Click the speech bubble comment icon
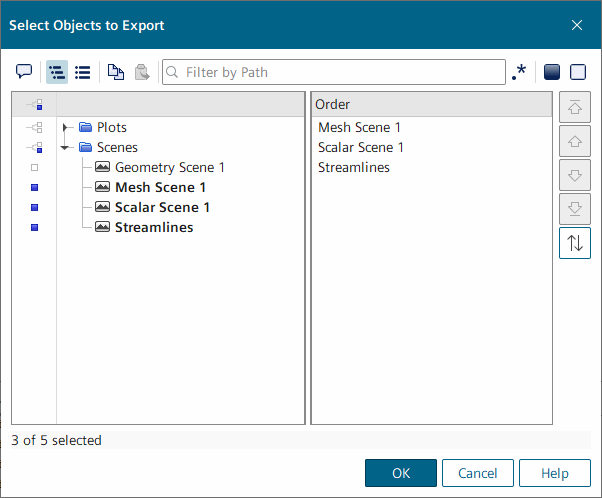This screenshot has width=602, height=498. click(x=24, y=72)
